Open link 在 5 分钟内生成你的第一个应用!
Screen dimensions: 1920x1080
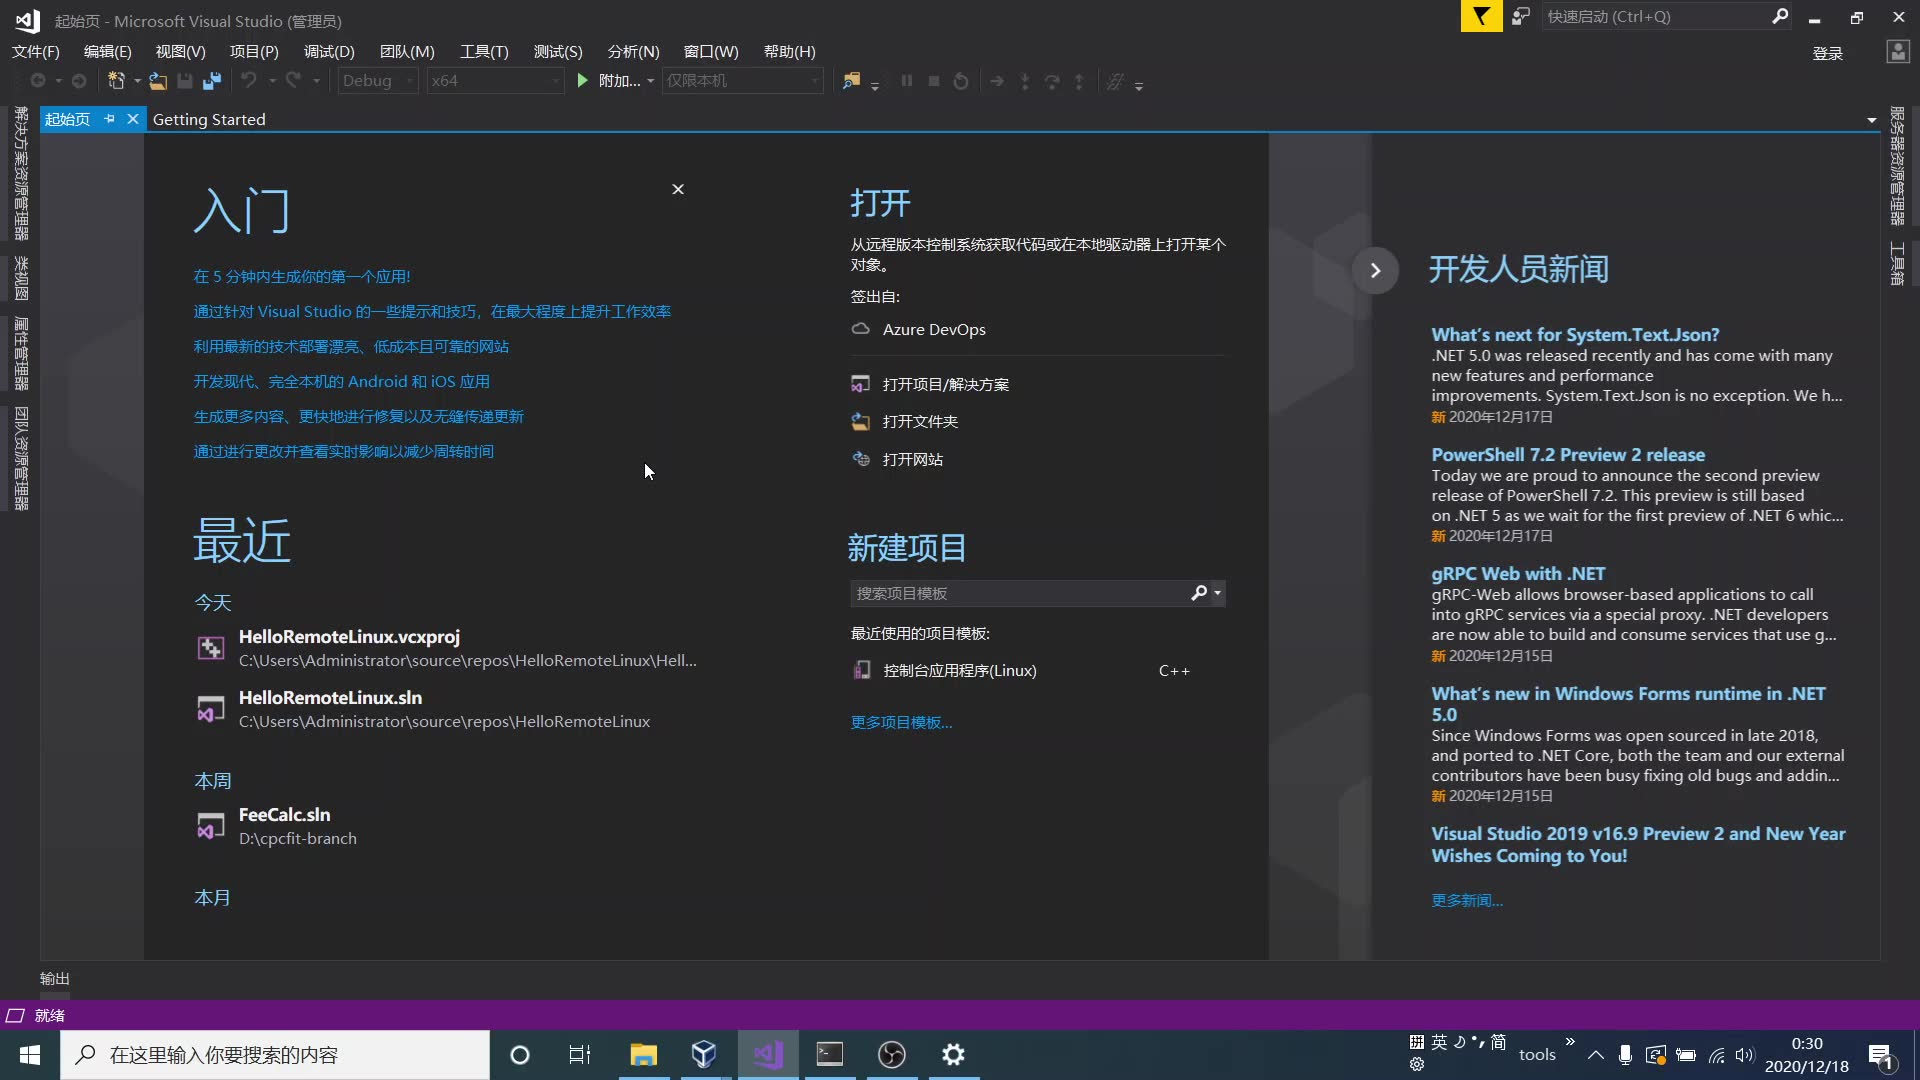point(302,276)
